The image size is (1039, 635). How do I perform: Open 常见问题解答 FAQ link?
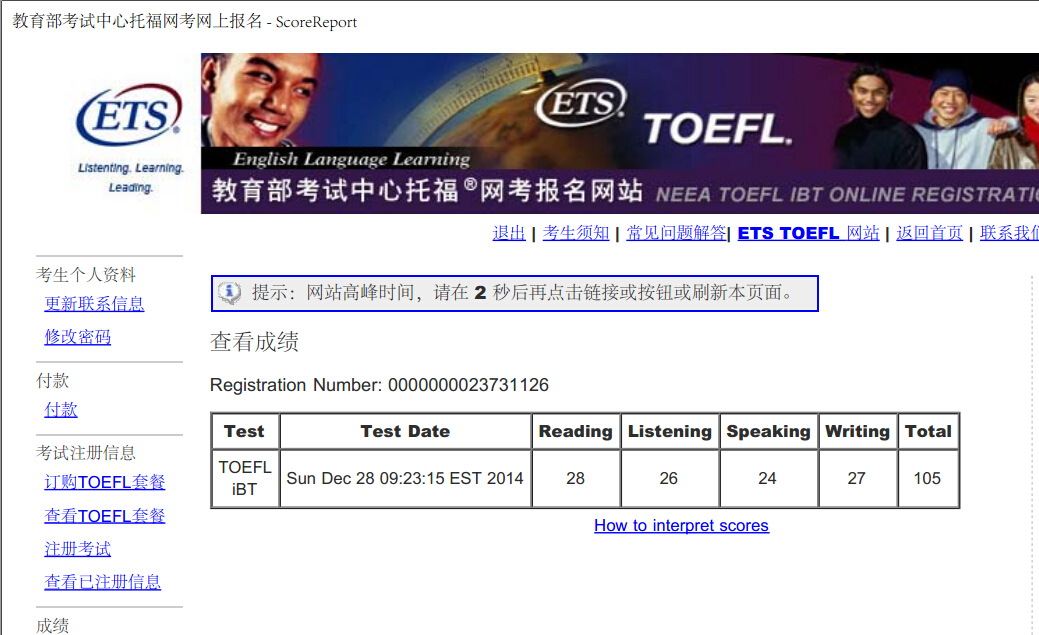point(676,233)
